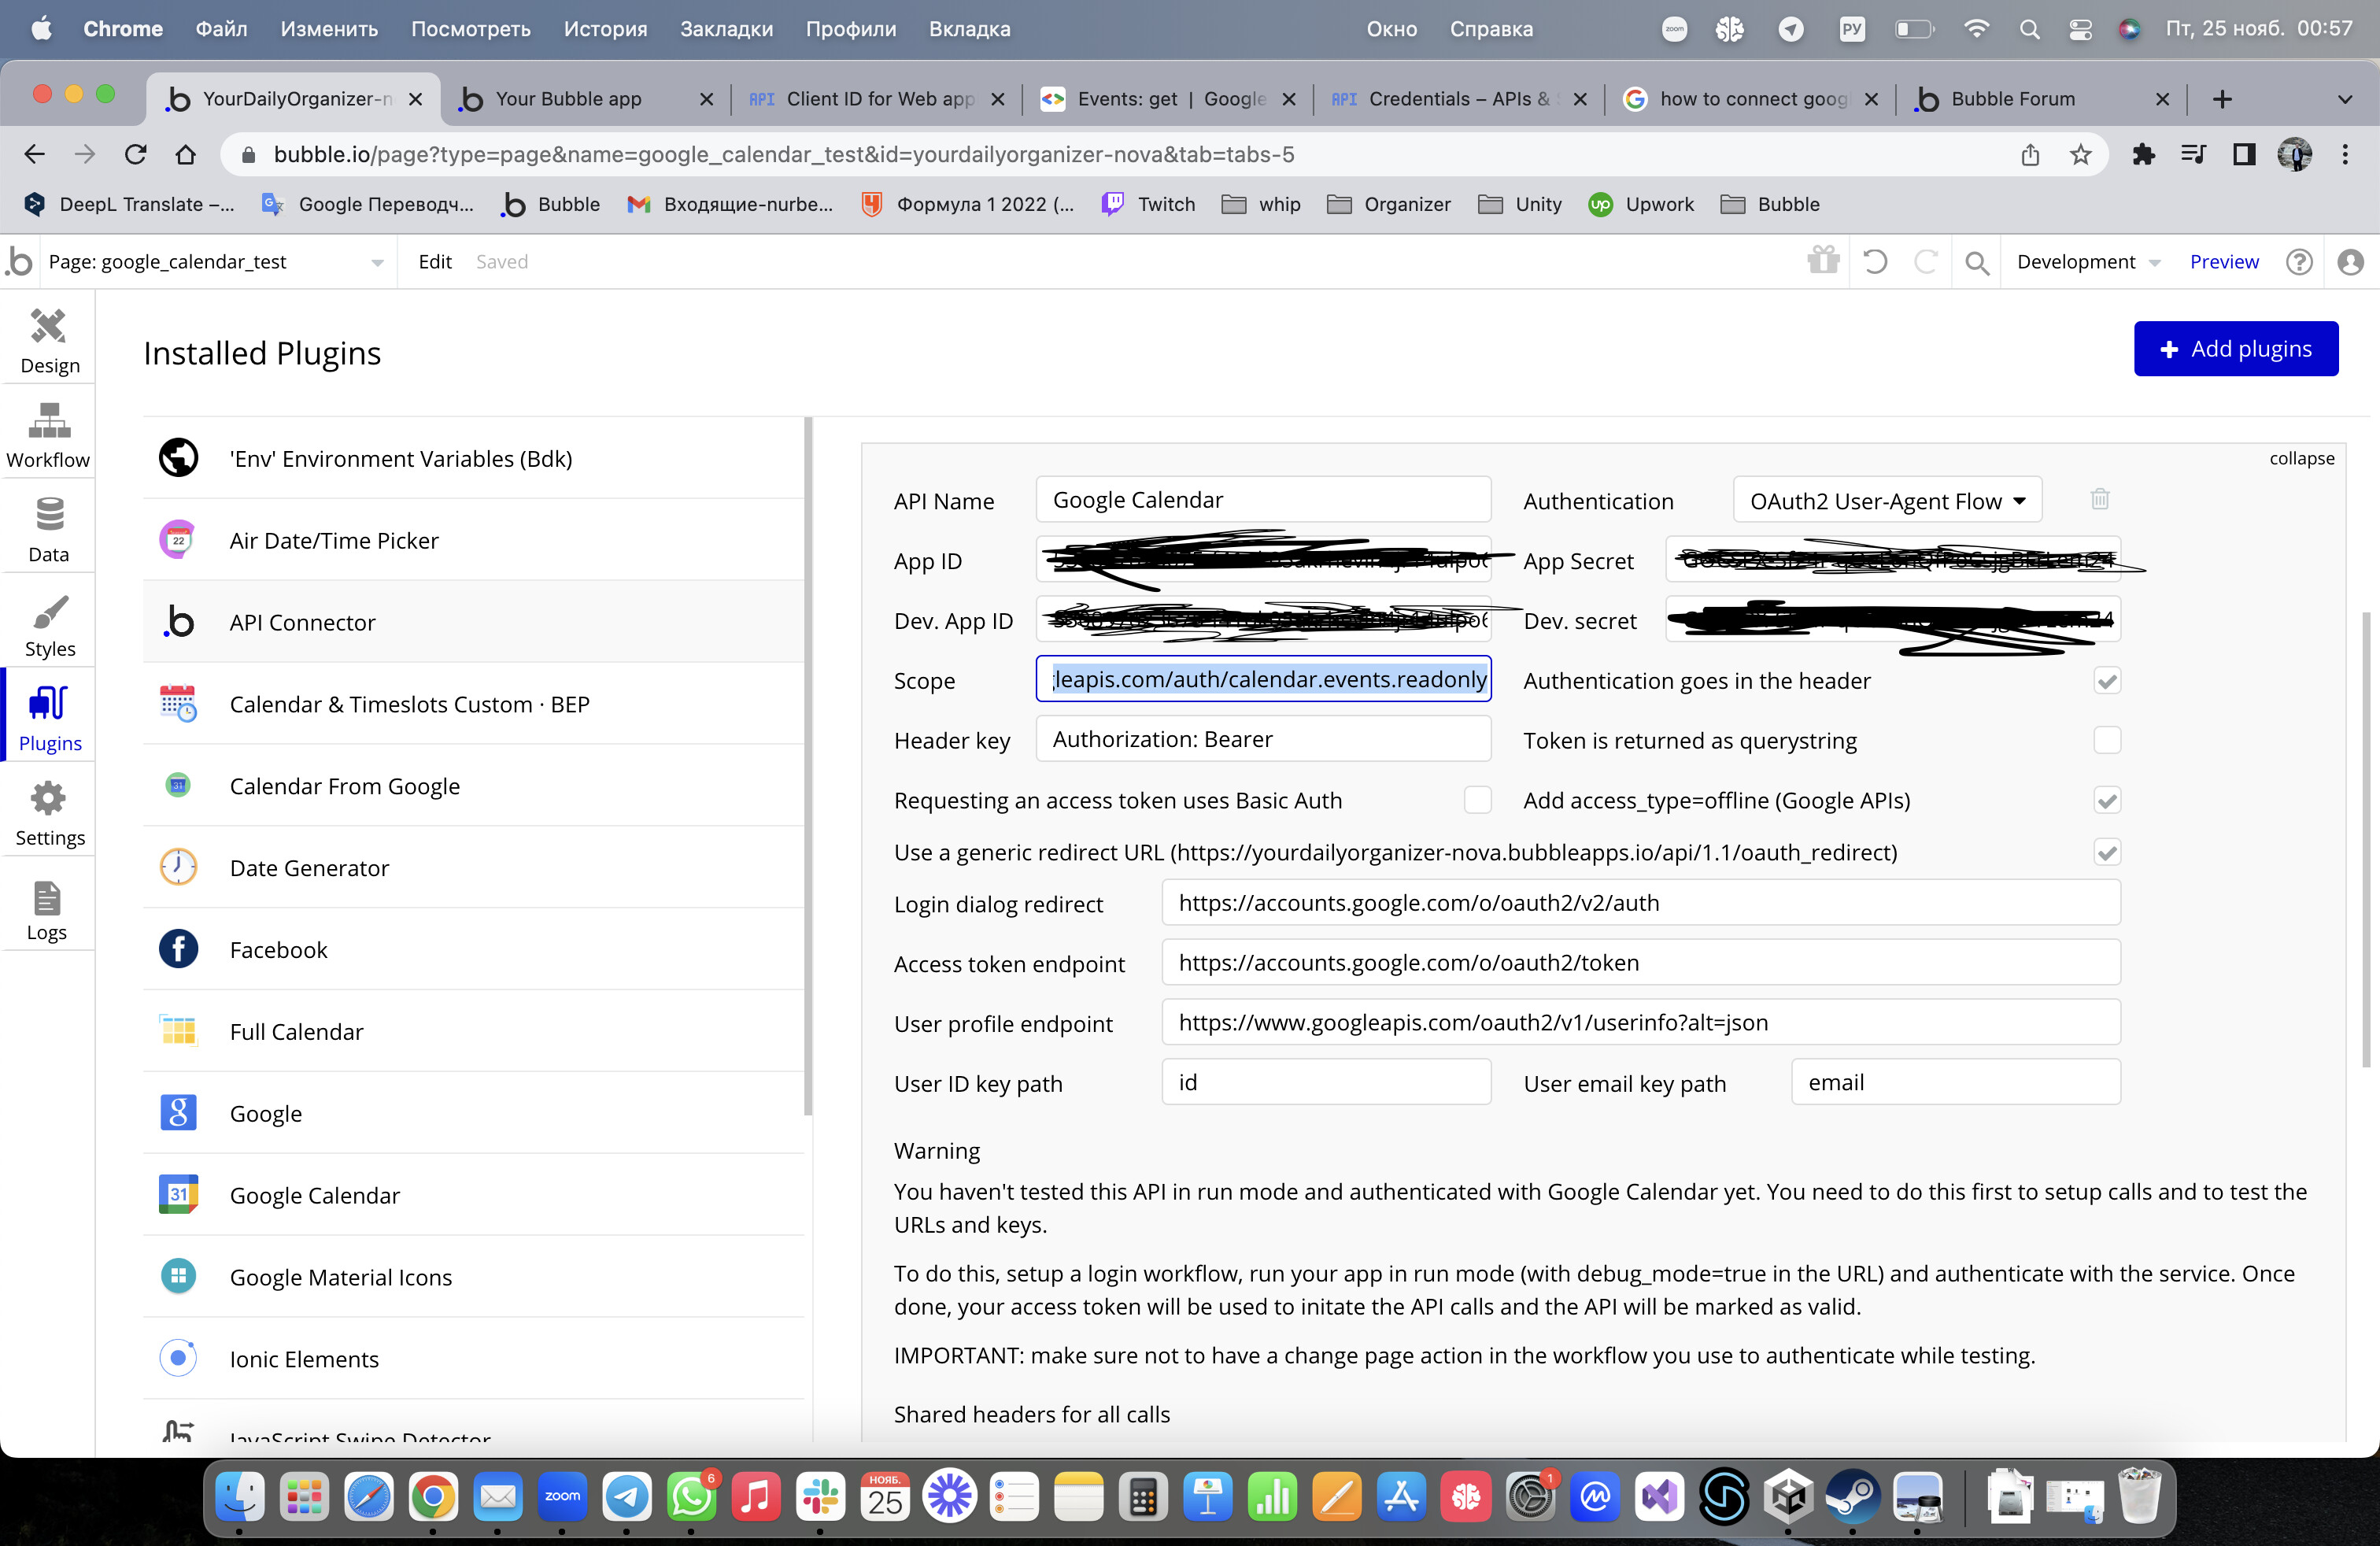Viewport: 2380px width, 1546px height.
Task: Open the Design tab in sidebar
Action: (x=48, y=340)
